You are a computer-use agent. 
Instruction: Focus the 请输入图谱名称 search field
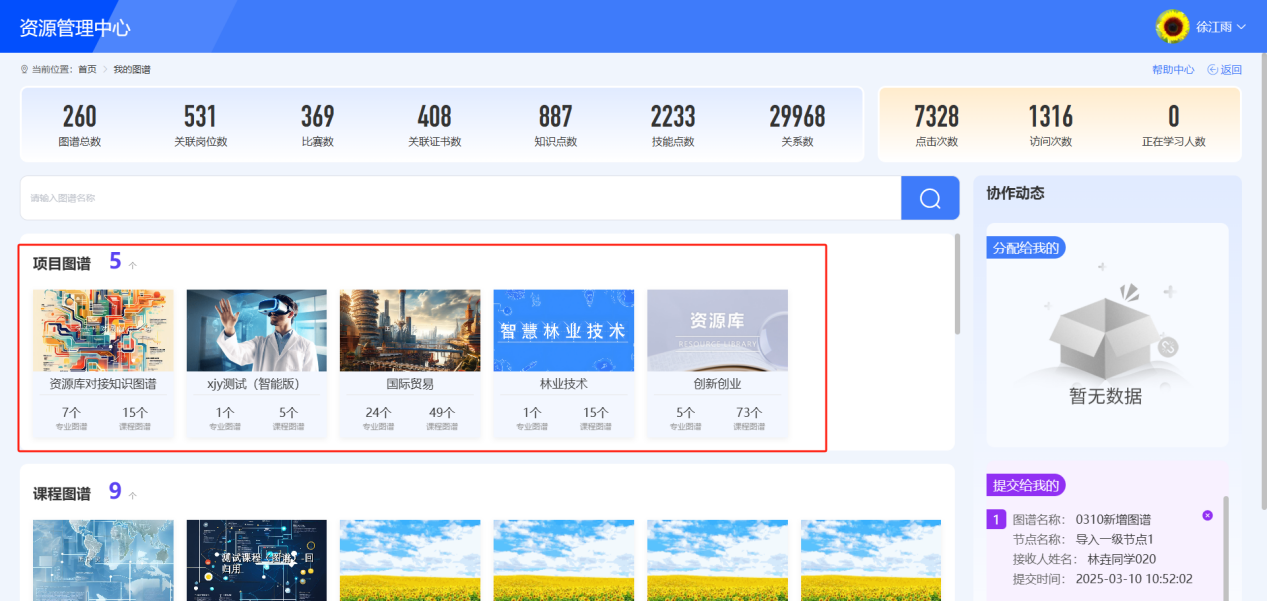click(x=461, y=198)
